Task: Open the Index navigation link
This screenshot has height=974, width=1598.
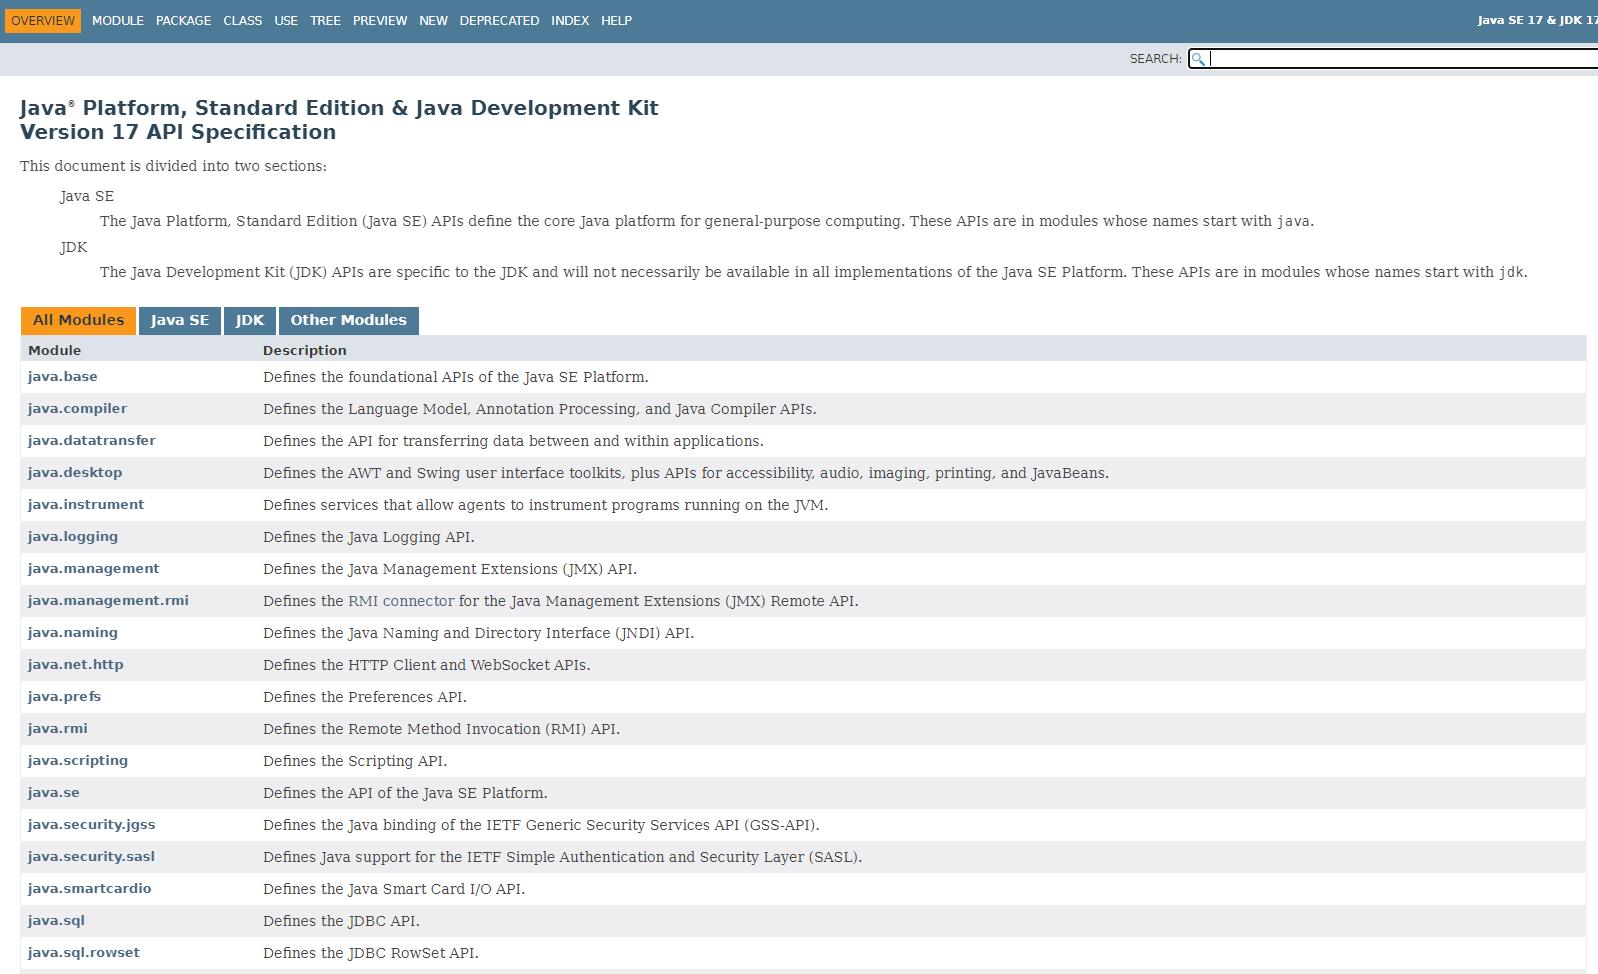Action: click(569, 21)
